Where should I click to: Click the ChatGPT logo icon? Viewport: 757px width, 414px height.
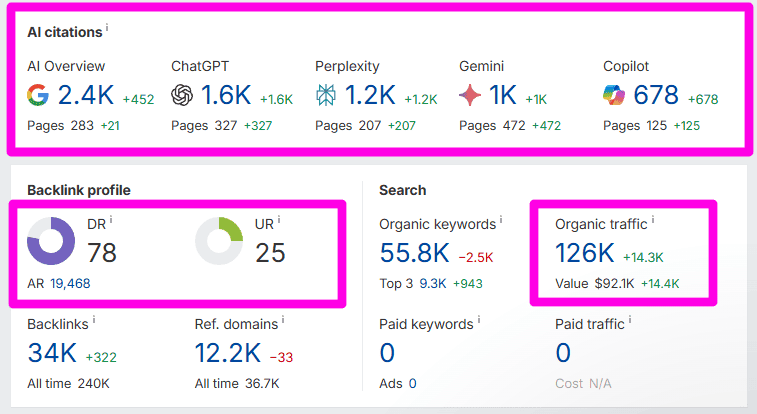point(182,96)
